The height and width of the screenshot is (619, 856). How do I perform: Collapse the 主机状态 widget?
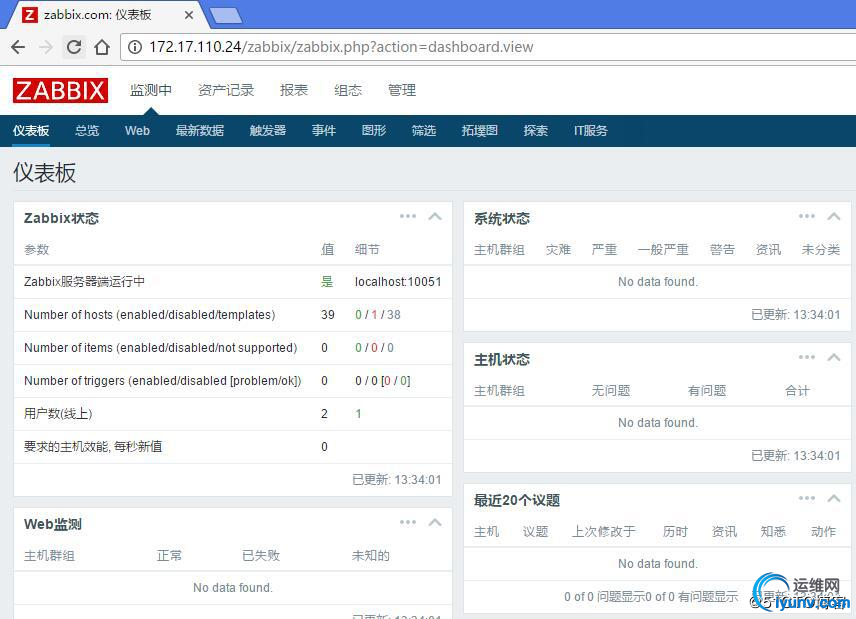pyautogui.click(x=834, y=358)
